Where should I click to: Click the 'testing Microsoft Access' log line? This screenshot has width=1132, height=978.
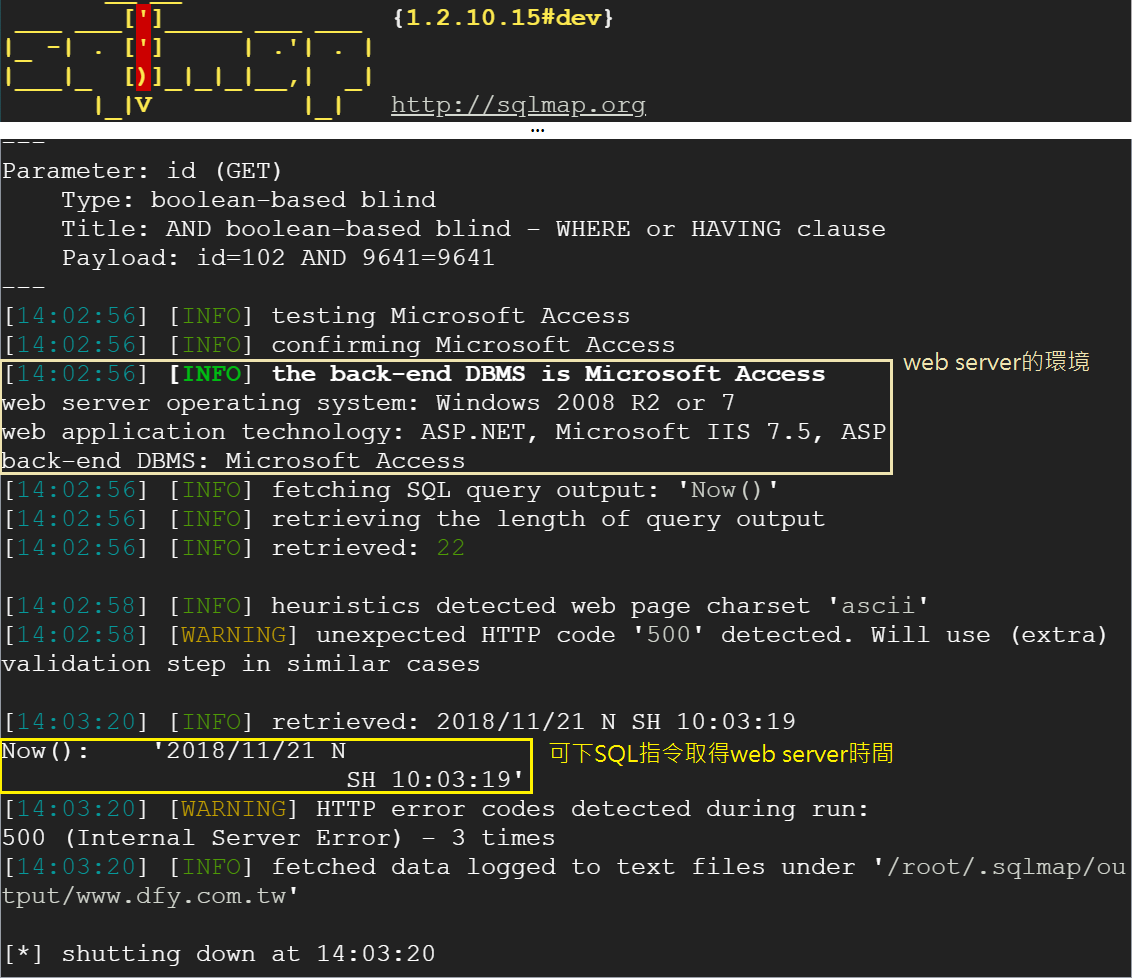coord(317,315)
